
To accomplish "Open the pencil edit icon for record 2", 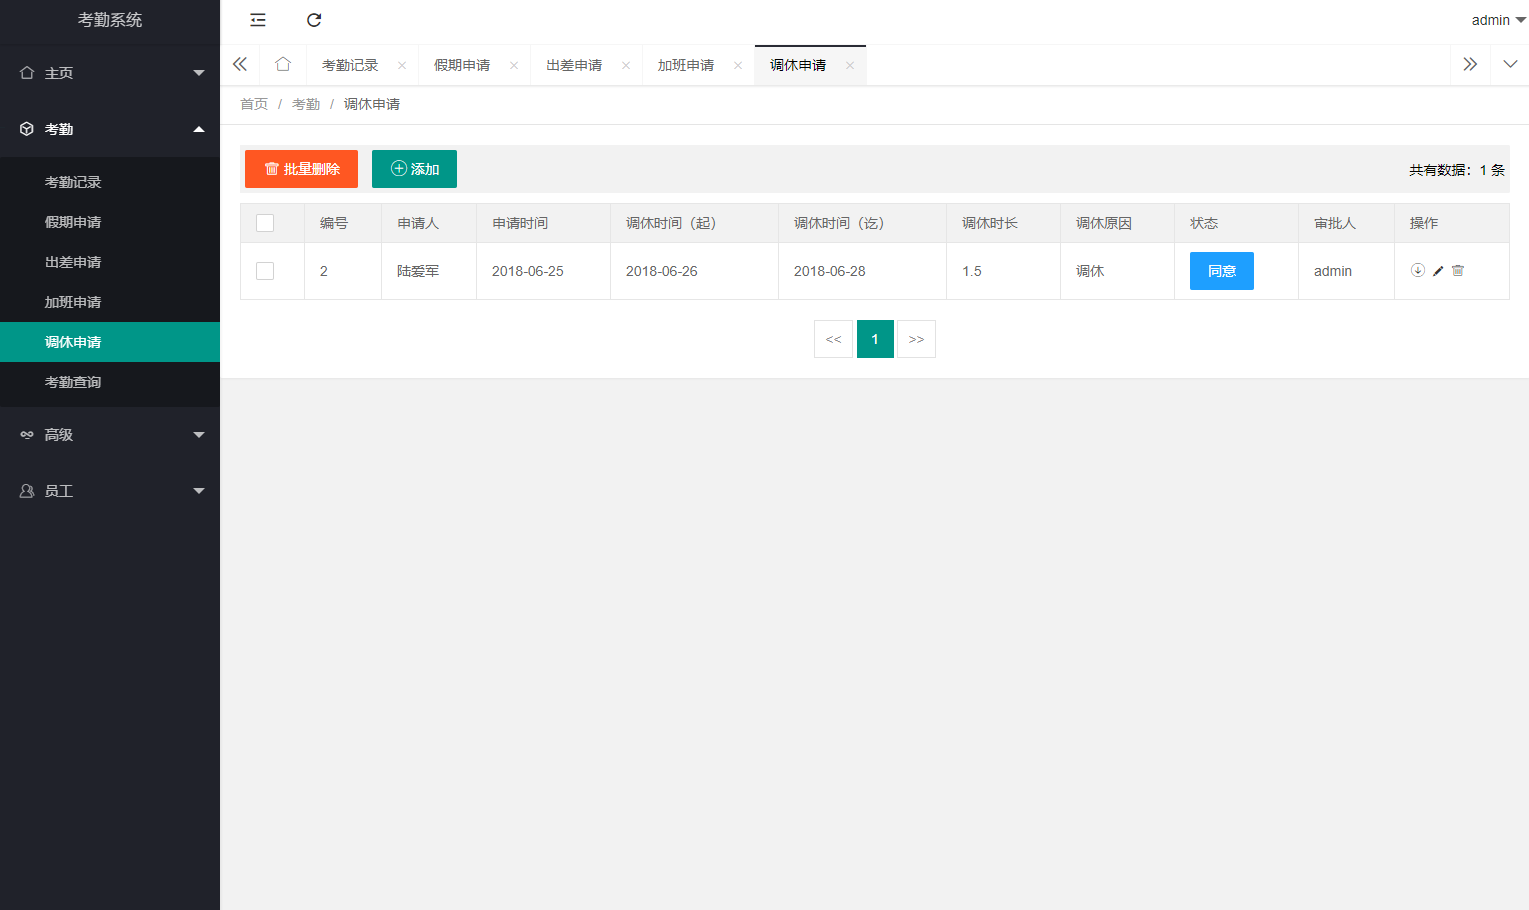I will pos(1437,270).
